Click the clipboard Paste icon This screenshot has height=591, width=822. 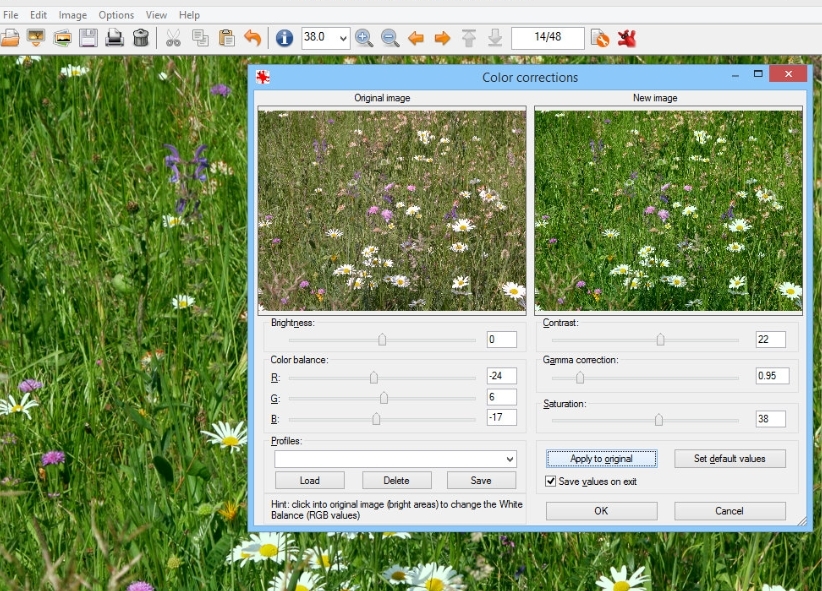tap(226, 38)
